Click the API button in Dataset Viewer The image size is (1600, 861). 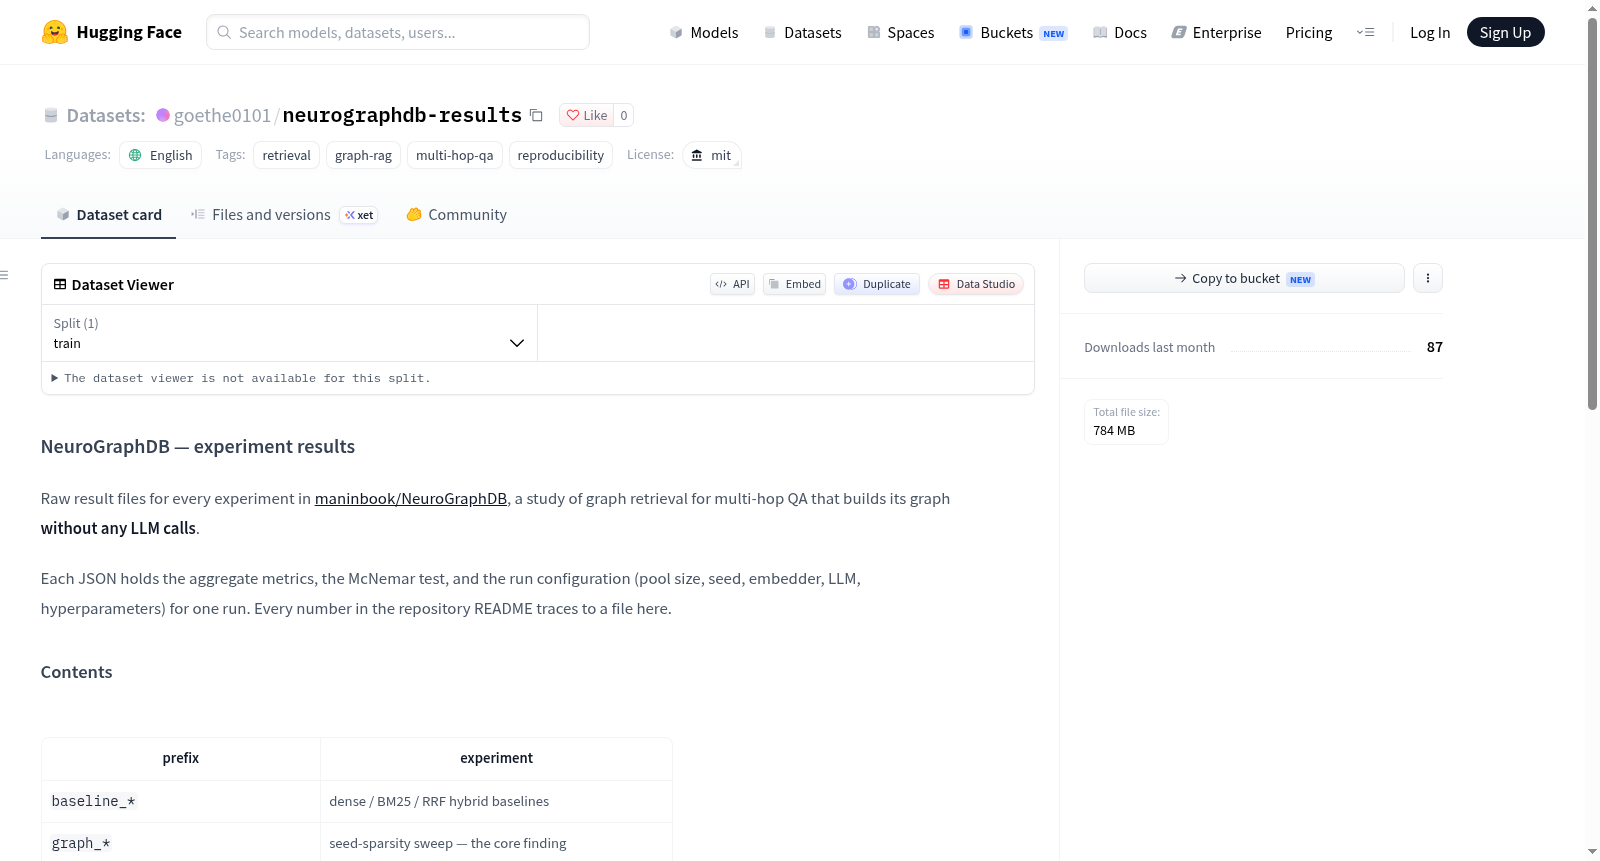click(732, 284)
